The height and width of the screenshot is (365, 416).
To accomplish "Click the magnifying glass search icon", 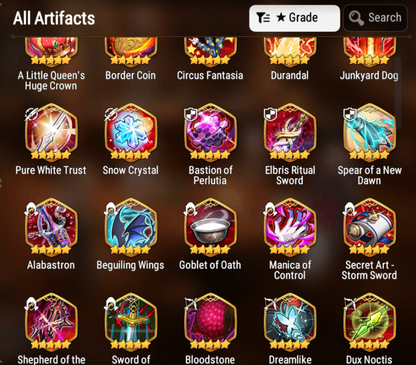I will coord(356,18).
